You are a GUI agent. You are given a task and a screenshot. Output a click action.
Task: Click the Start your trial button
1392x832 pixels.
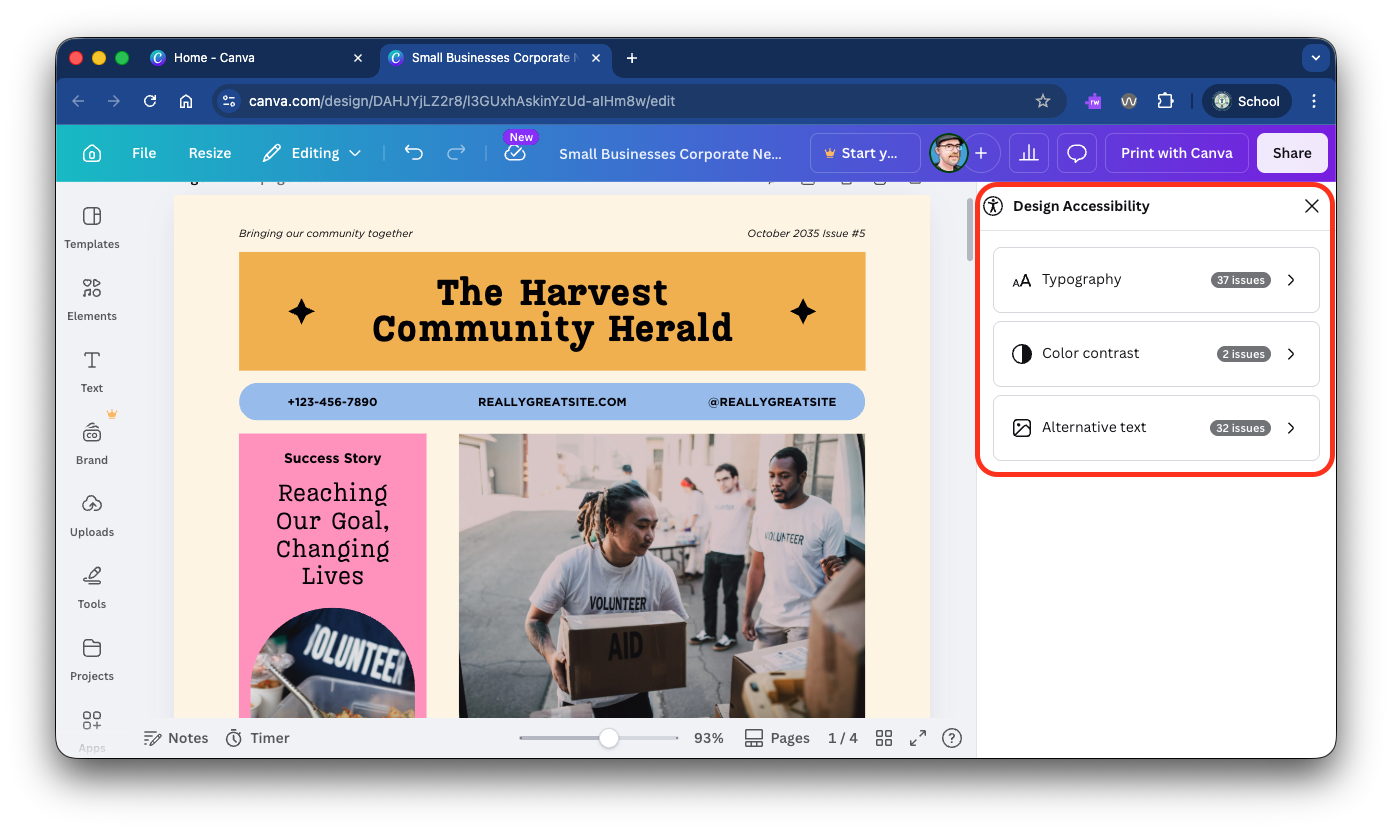865,153
